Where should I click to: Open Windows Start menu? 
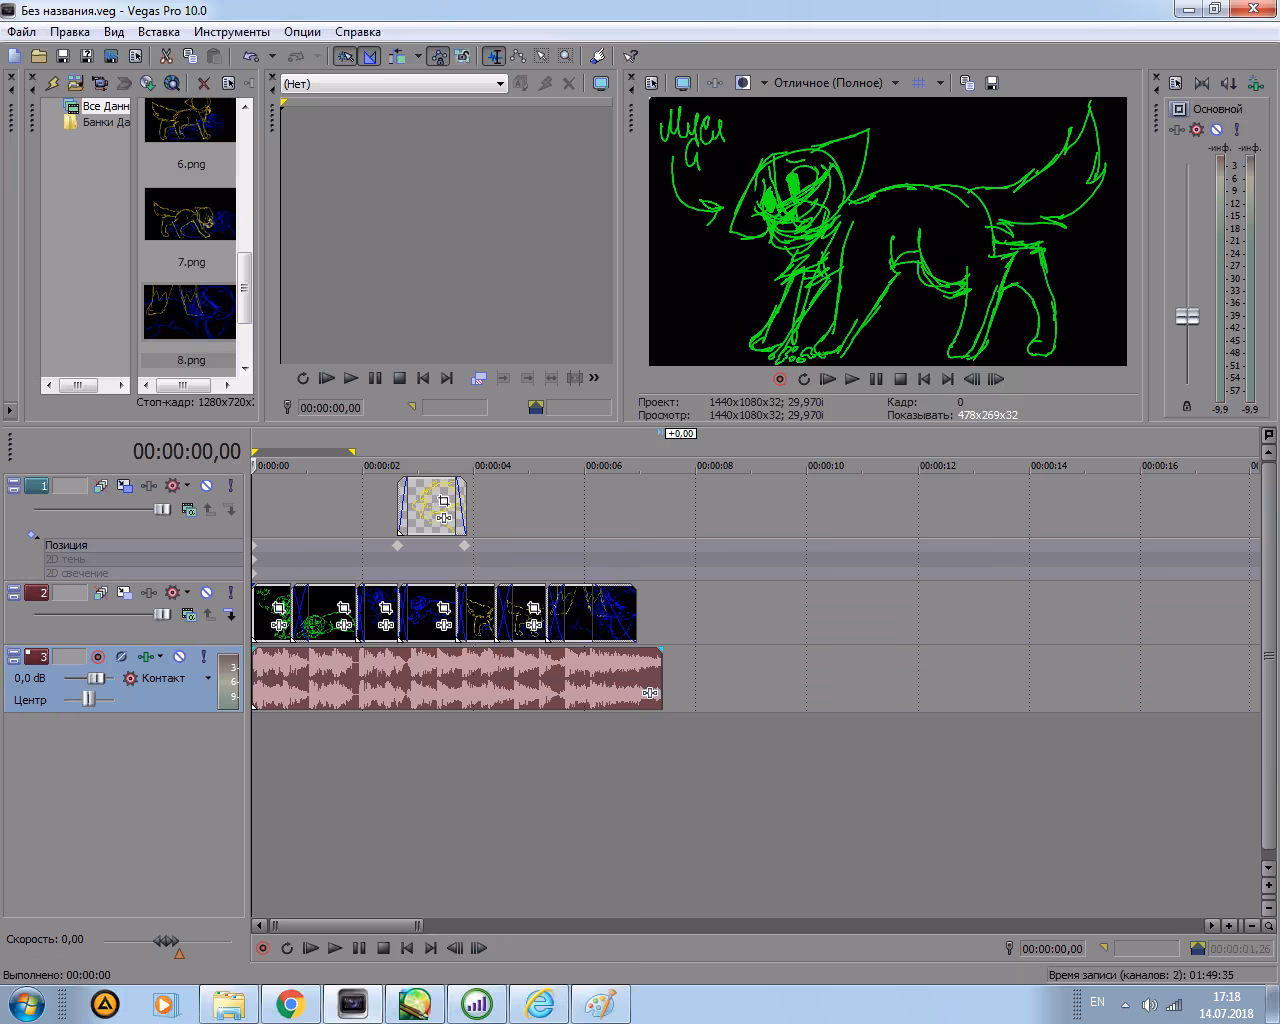click(x=26, y=1003)
